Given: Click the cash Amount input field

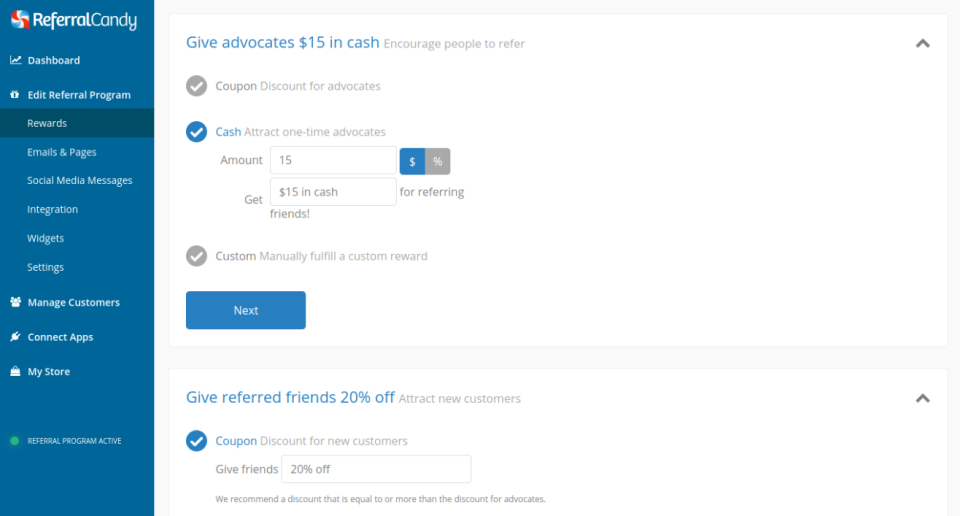Looking at the screenshot, I should coord(333,160).
